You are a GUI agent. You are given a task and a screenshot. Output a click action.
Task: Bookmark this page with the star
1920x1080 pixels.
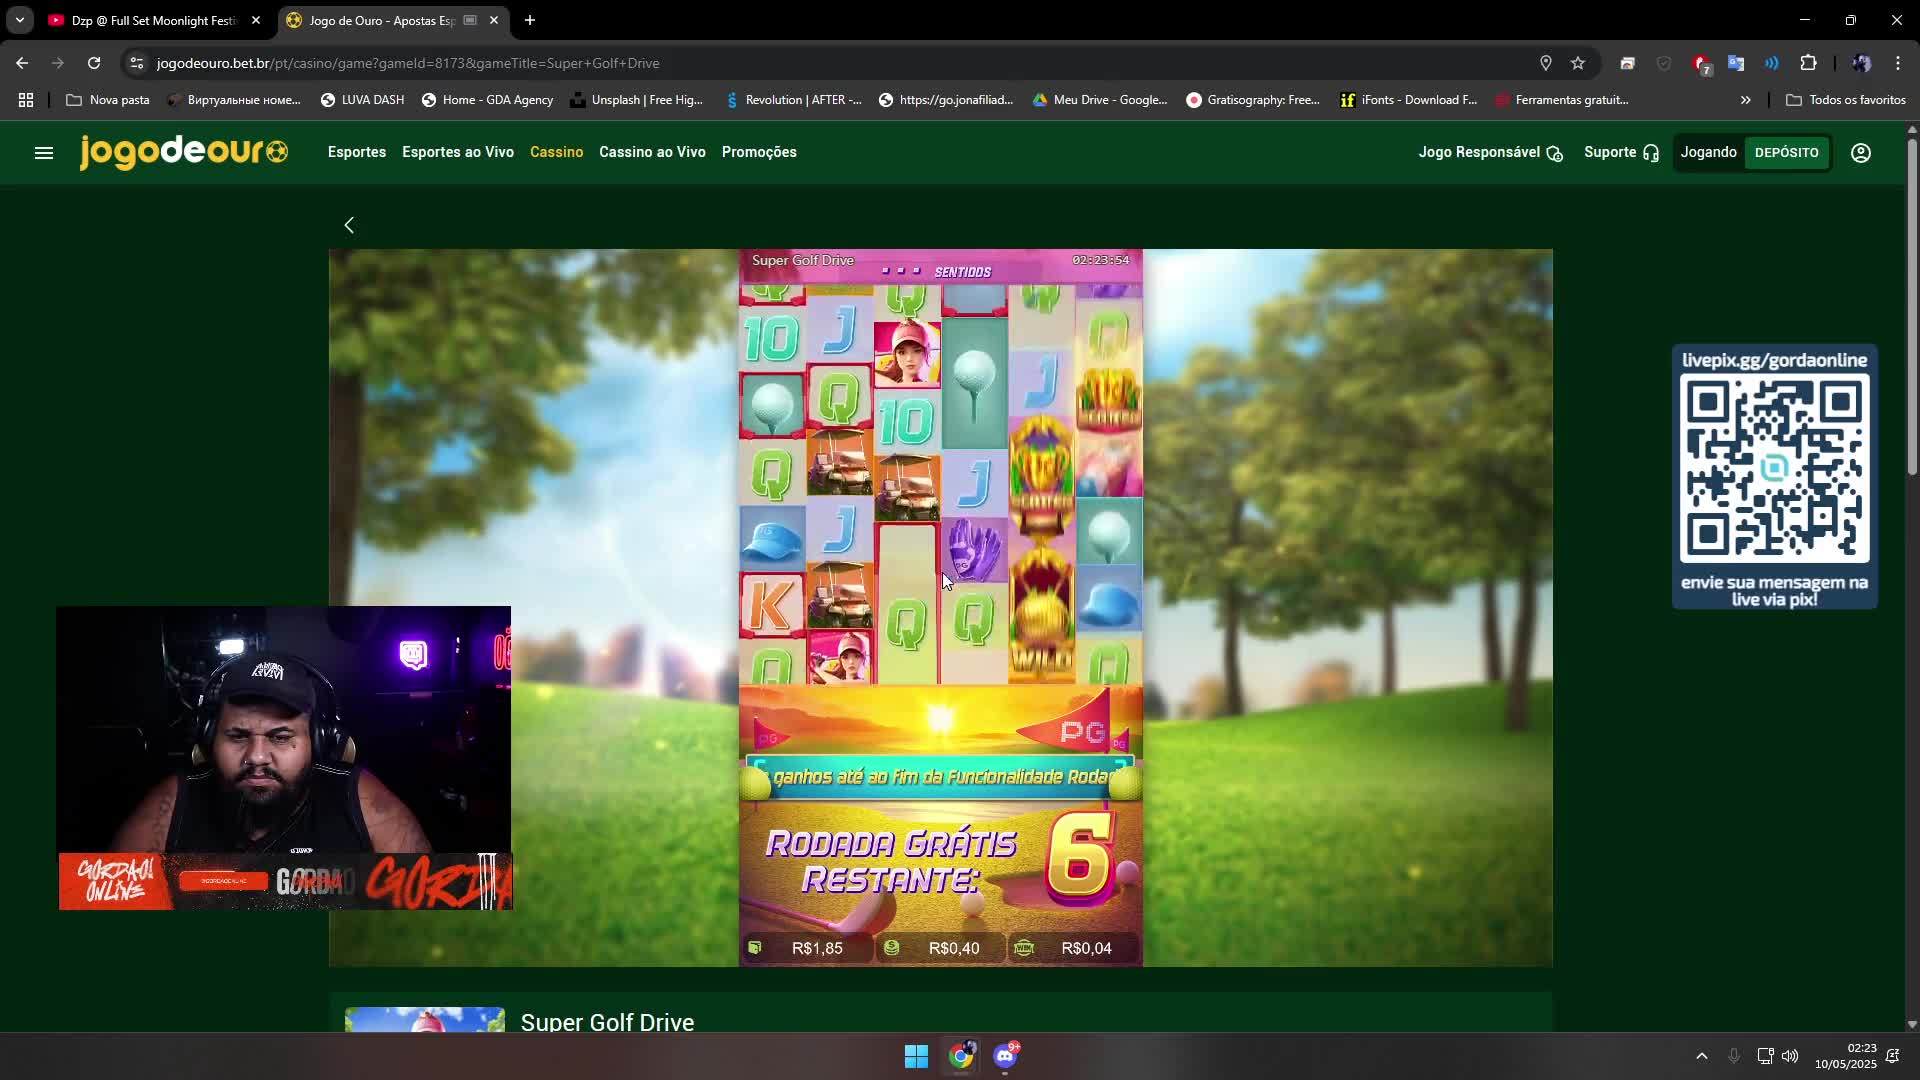coord(1578,63)
